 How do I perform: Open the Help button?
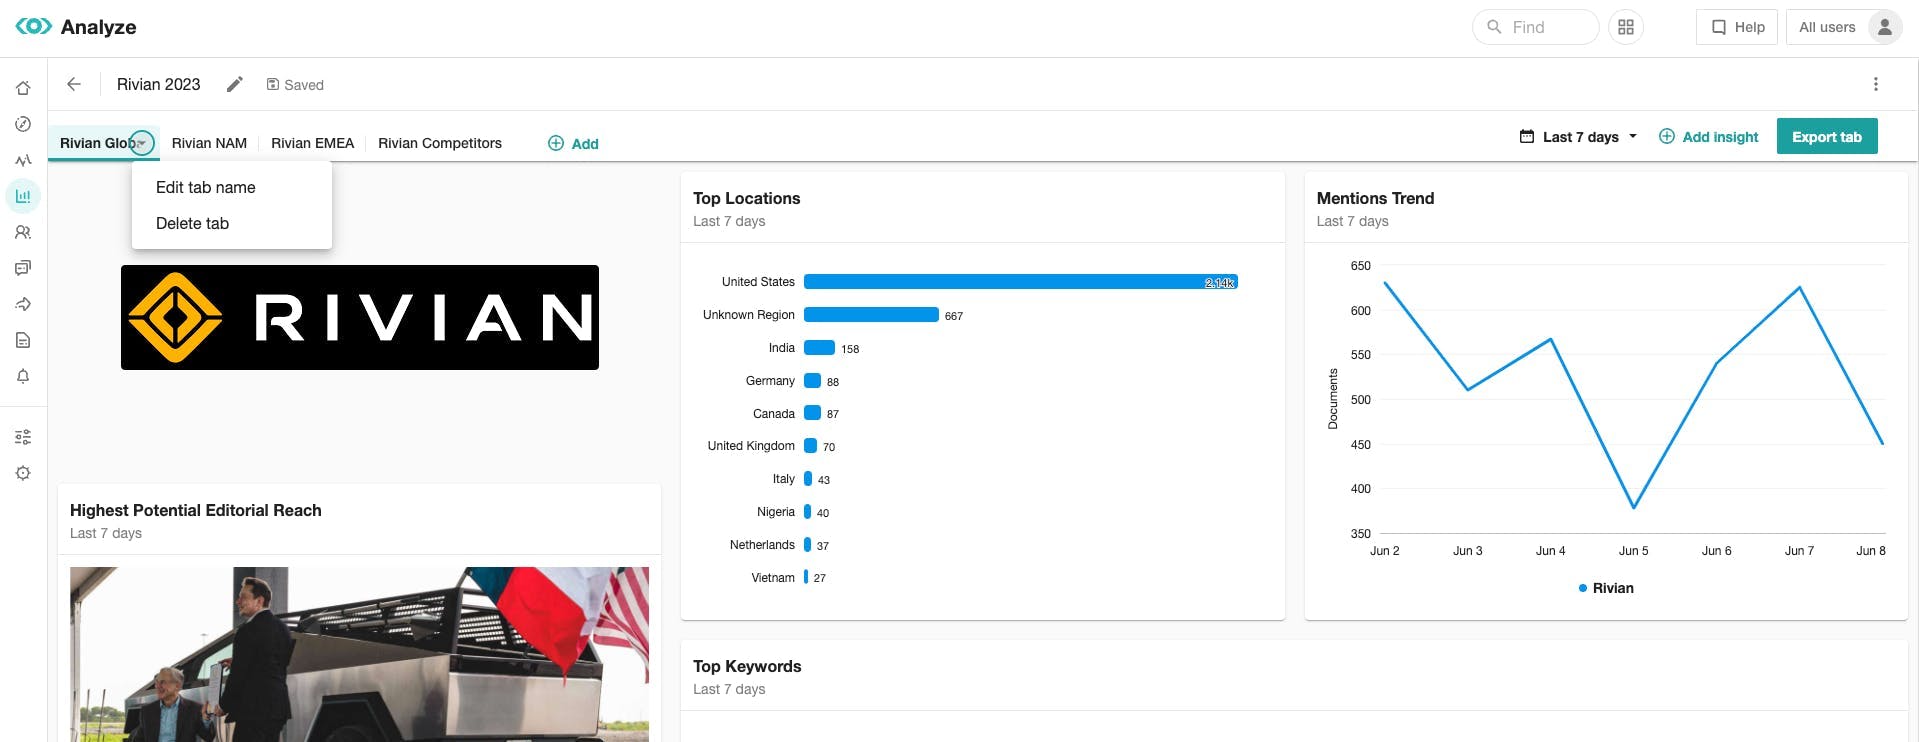point(1737,27)
